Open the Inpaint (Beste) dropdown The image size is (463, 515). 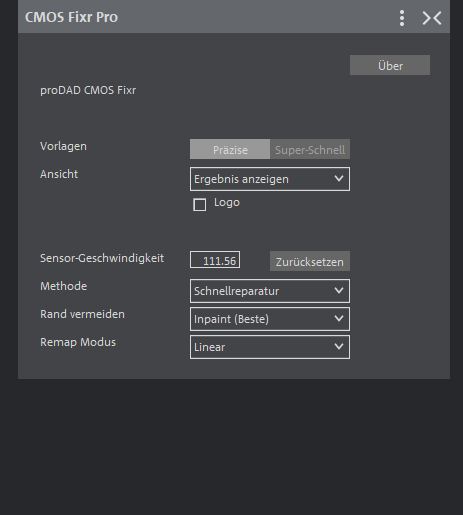pyautogui.click(x=270, y=319)
